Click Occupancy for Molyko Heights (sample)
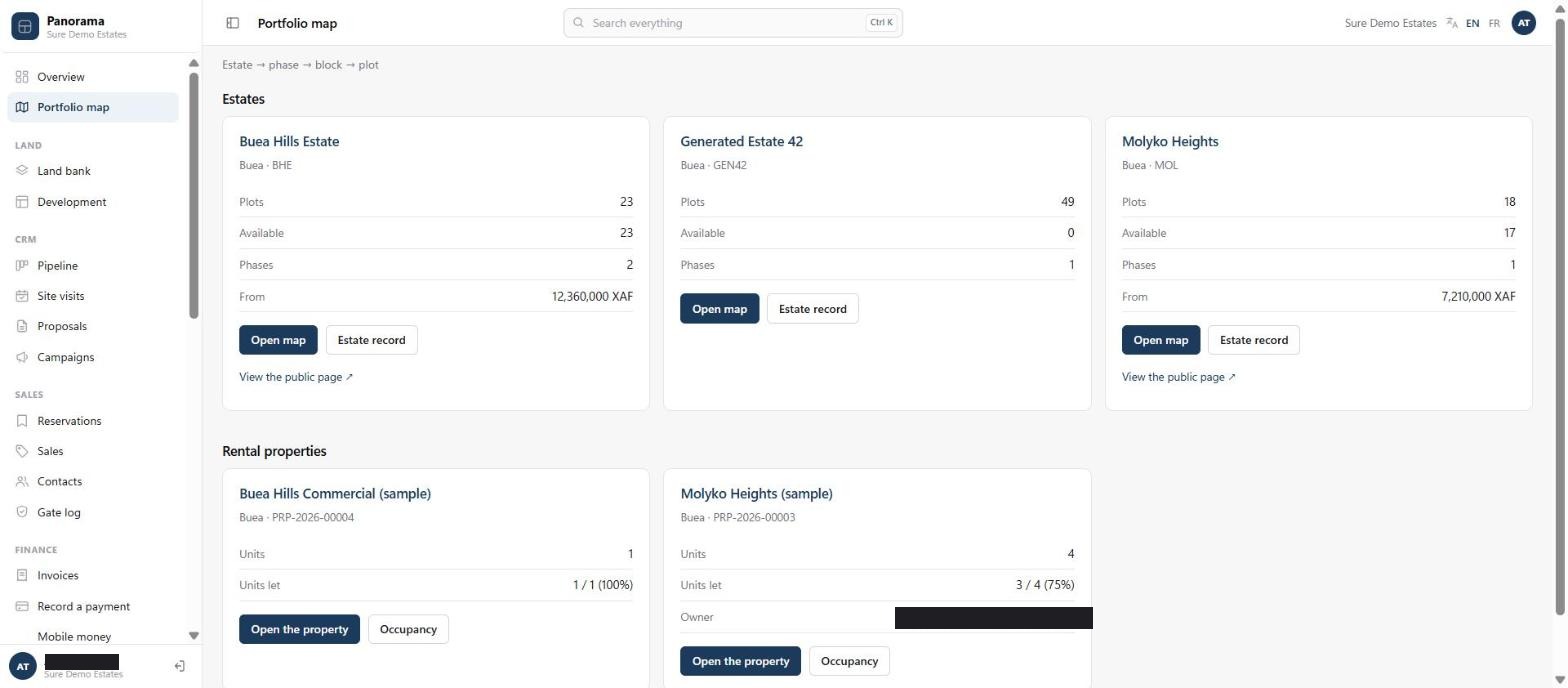Viewport: 1568px width, 688px height. pyautogui.click(x=849, y=661)
